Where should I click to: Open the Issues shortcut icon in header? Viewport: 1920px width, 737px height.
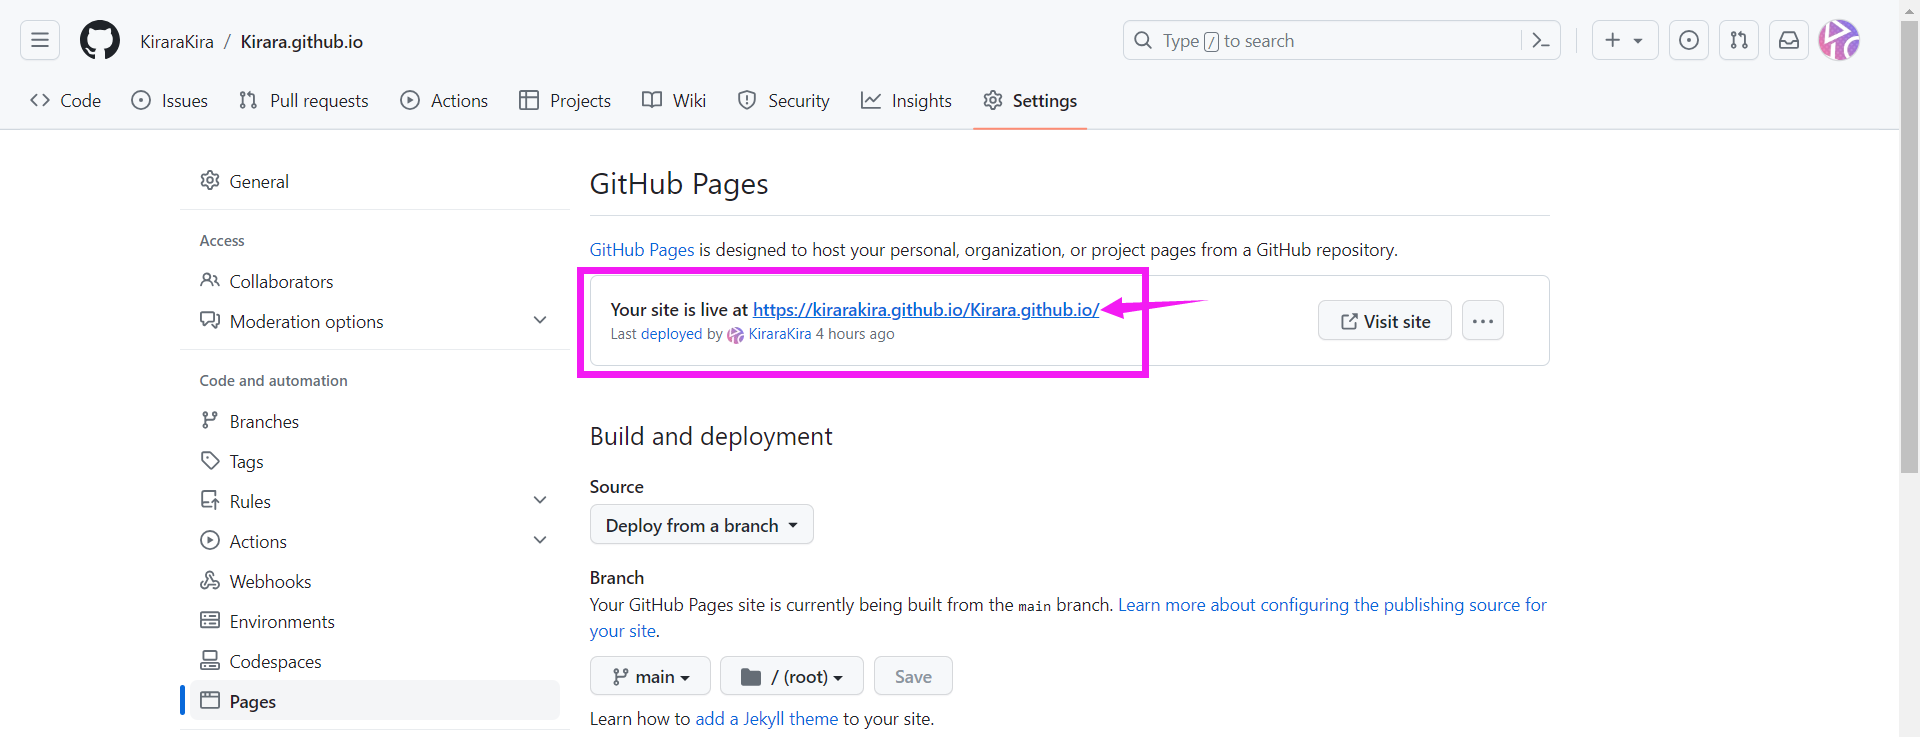coord(1689,40)
